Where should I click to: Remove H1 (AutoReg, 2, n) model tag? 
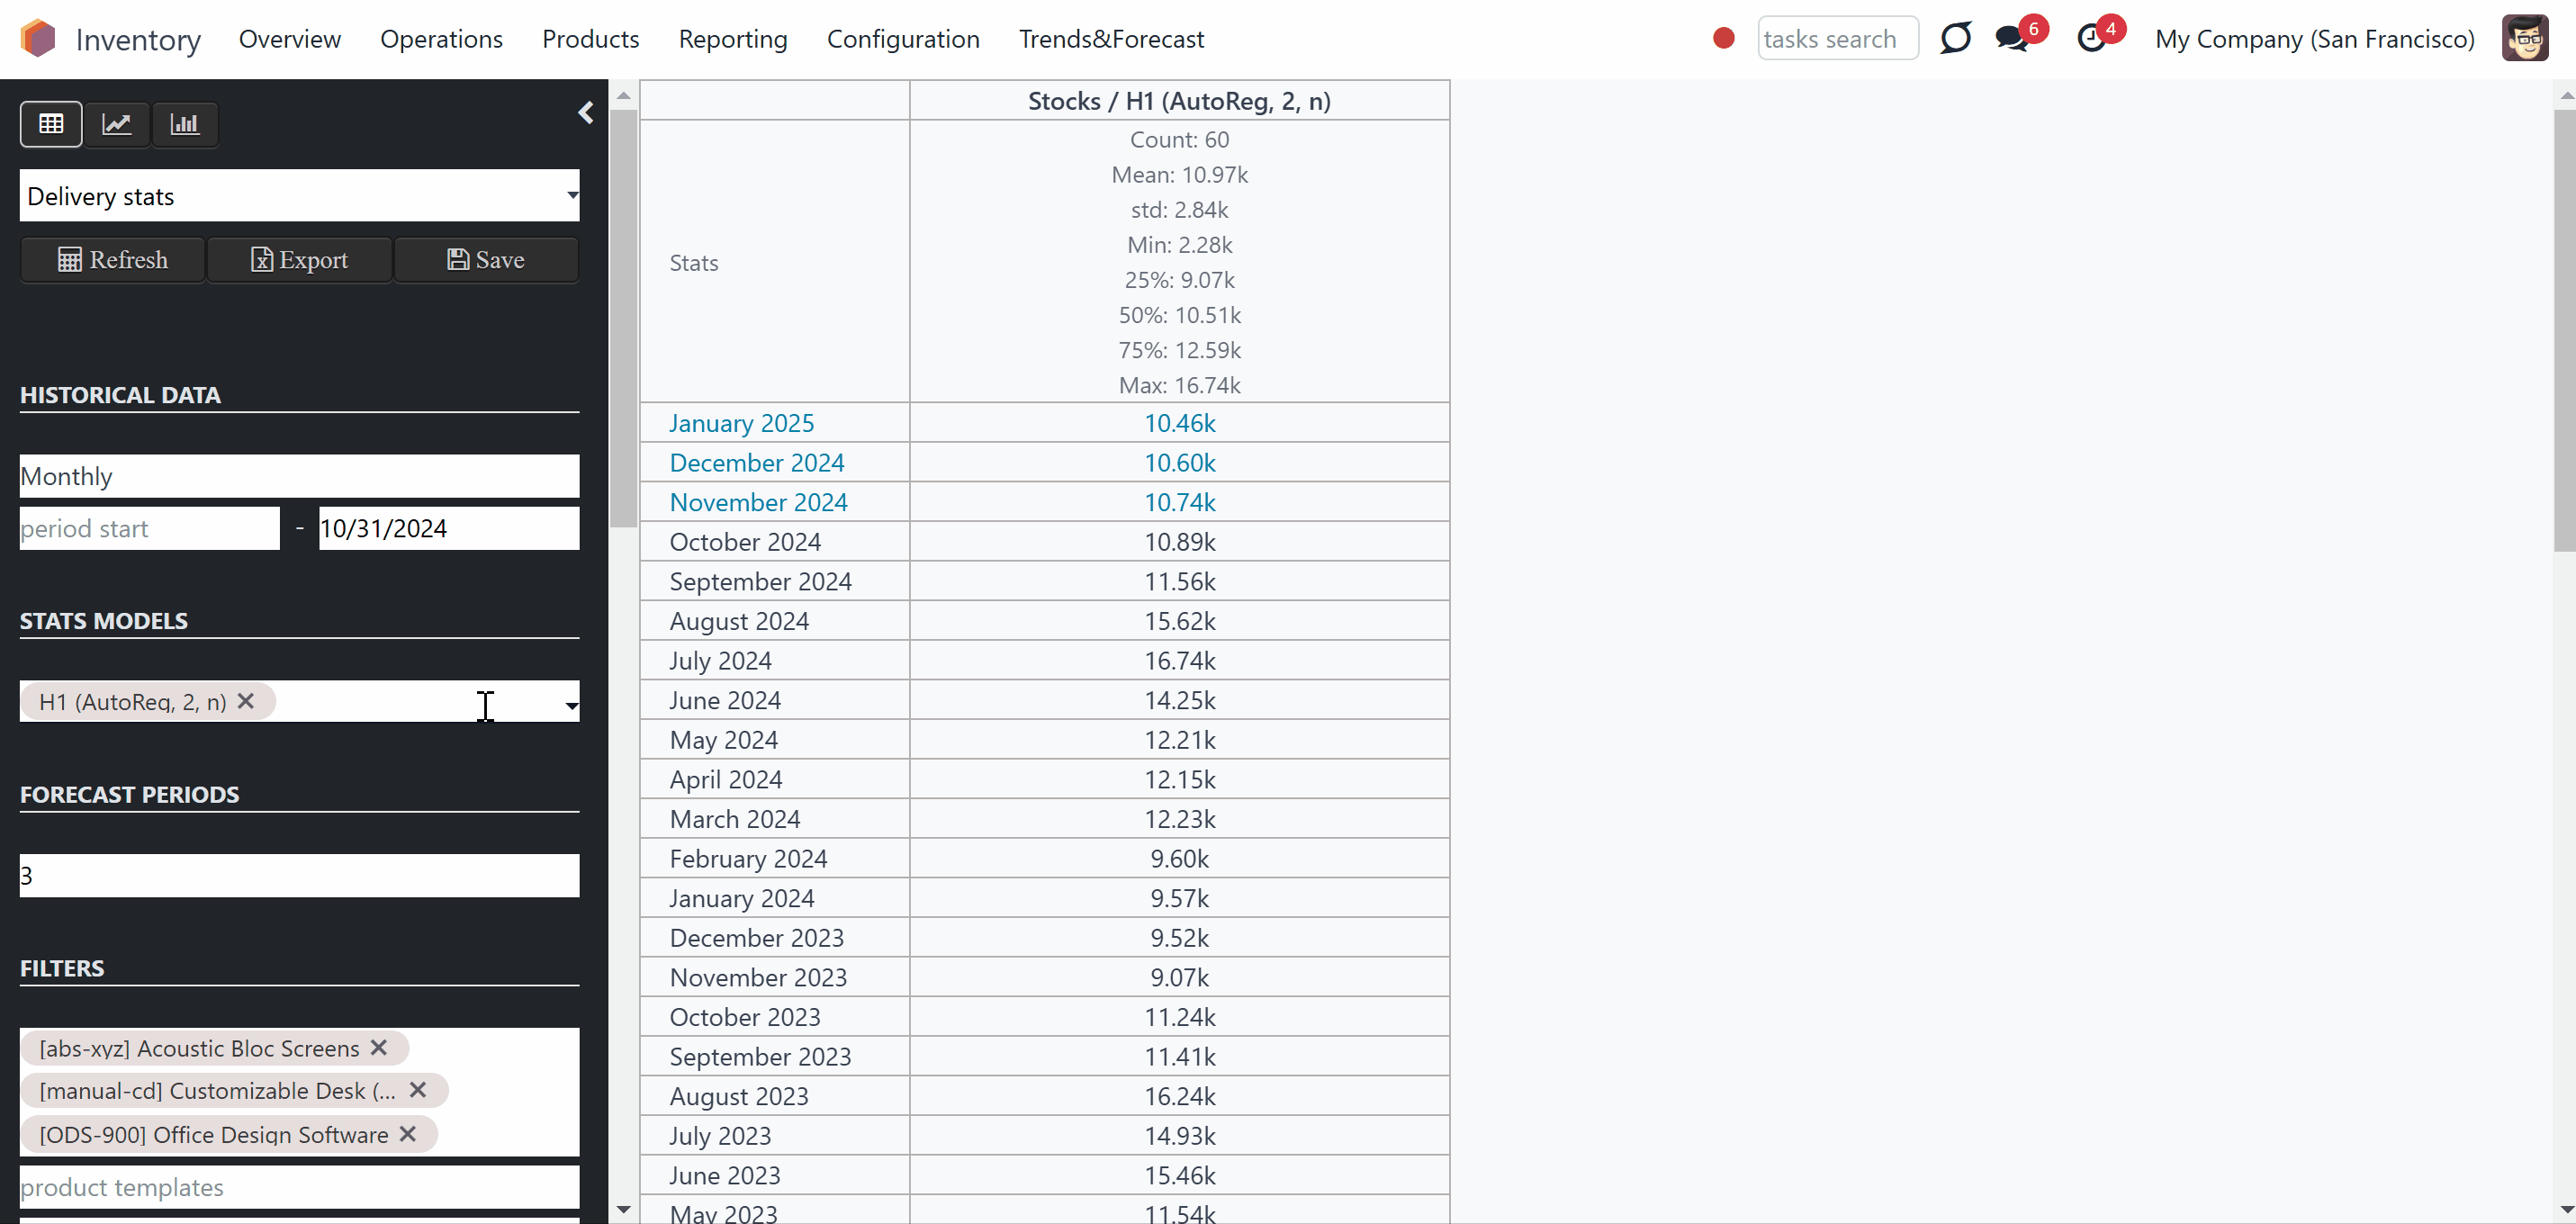click(246, 701)
